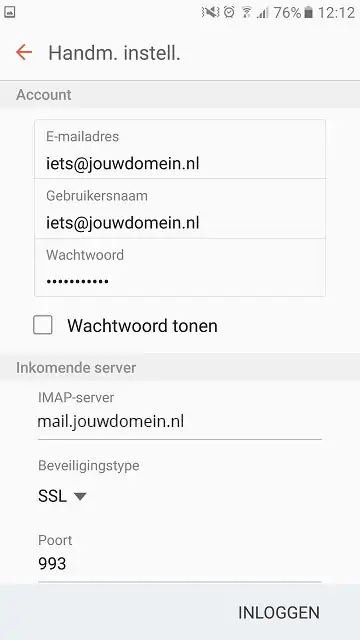
Task: Tap the battery icon in status bar
Action: (x=309, y=13)
